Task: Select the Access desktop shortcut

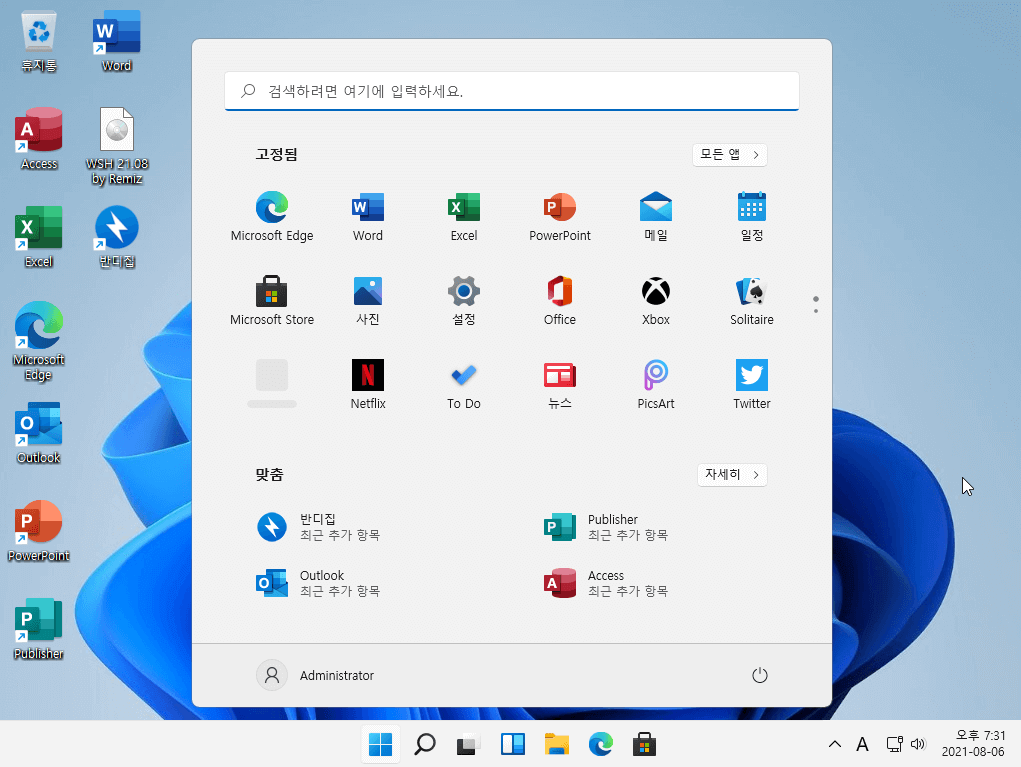Action: [x=39, y=139]
